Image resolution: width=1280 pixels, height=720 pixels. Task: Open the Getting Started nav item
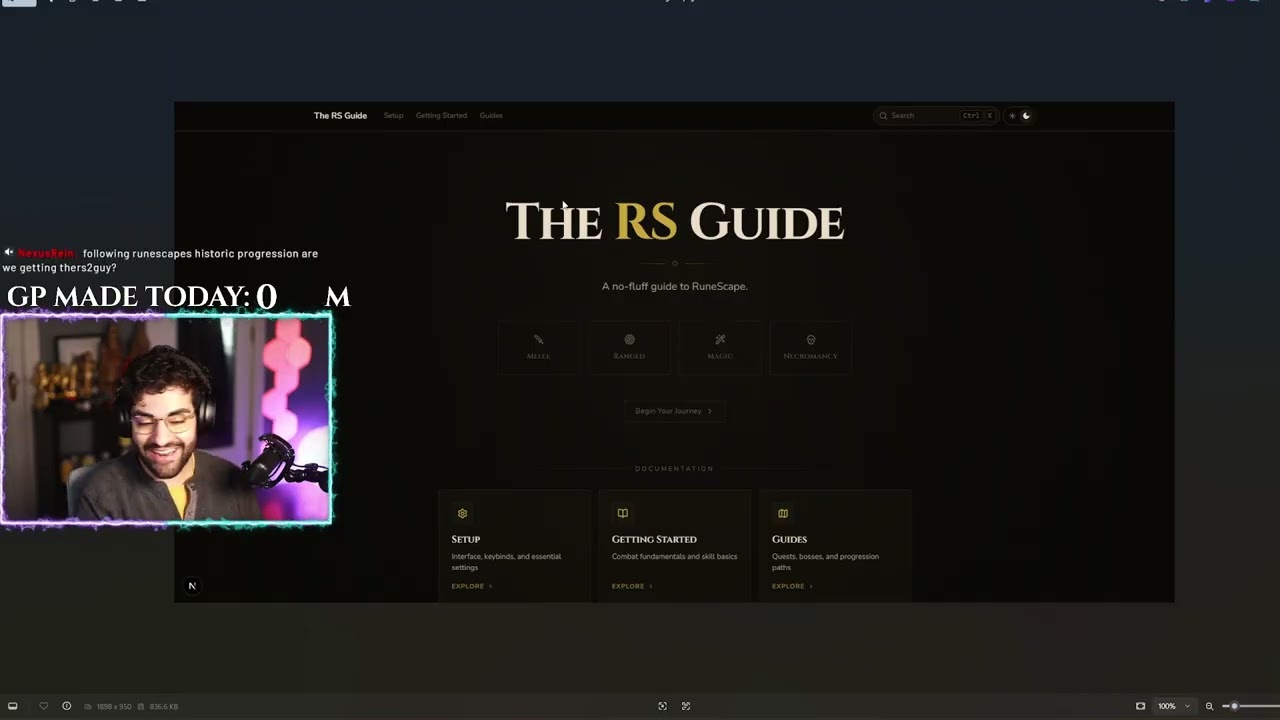click(x=441, y=116)
